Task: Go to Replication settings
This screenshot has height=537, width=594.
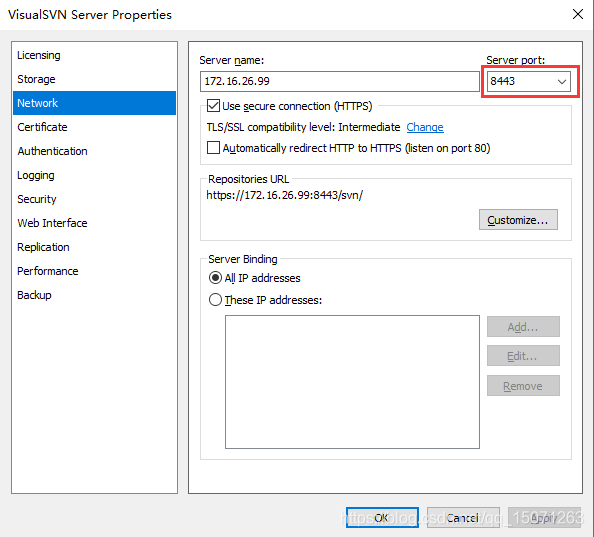Action: point(94,247)
